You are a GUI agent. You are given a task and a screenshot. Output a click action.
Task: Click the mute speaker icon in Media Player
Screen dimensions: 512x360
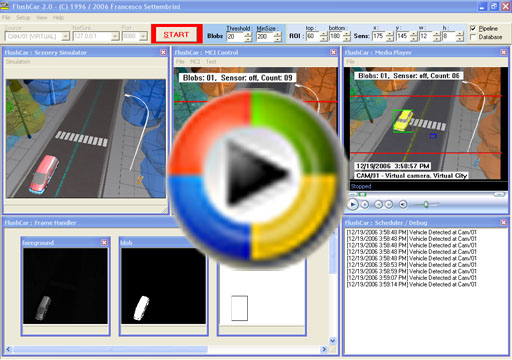click(x=403, y=204)
